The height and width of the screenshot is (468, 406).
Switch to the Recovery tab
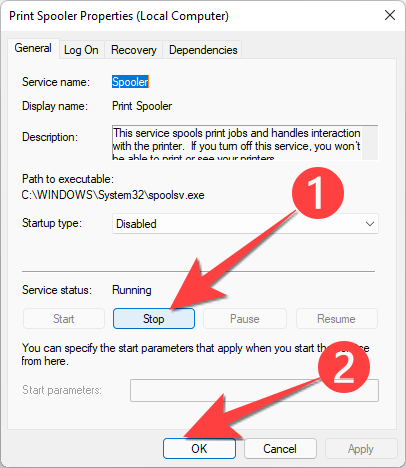[134, 50]
